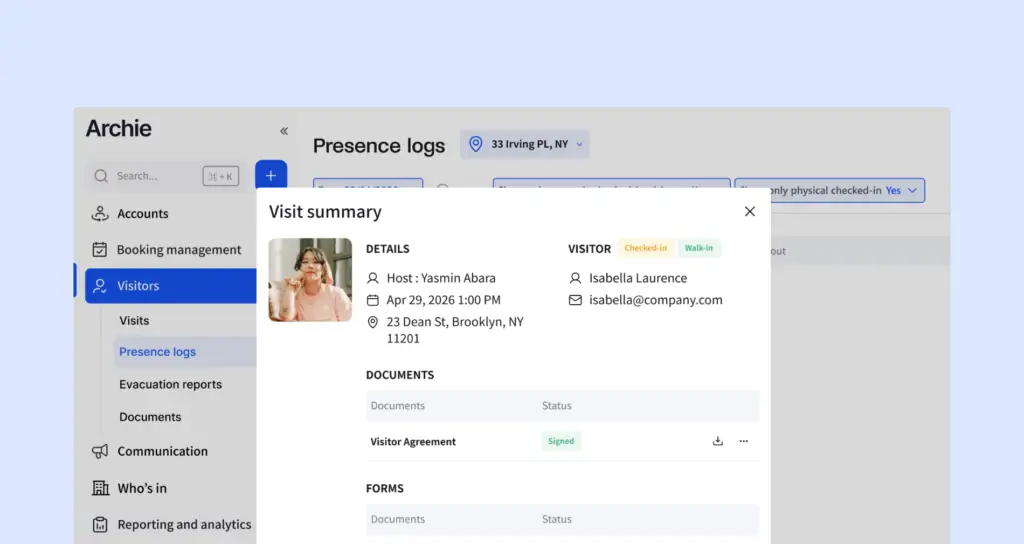Click the Accounts people icon

click(x=100, y=214)
